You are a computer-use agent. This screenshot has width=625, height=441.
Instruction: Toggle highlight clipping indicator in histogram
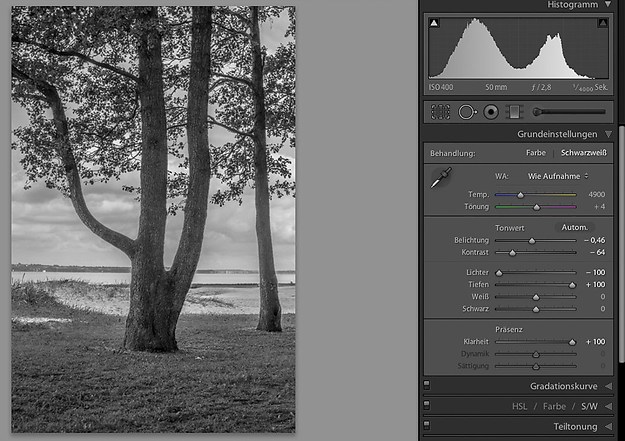click(603, 23)
